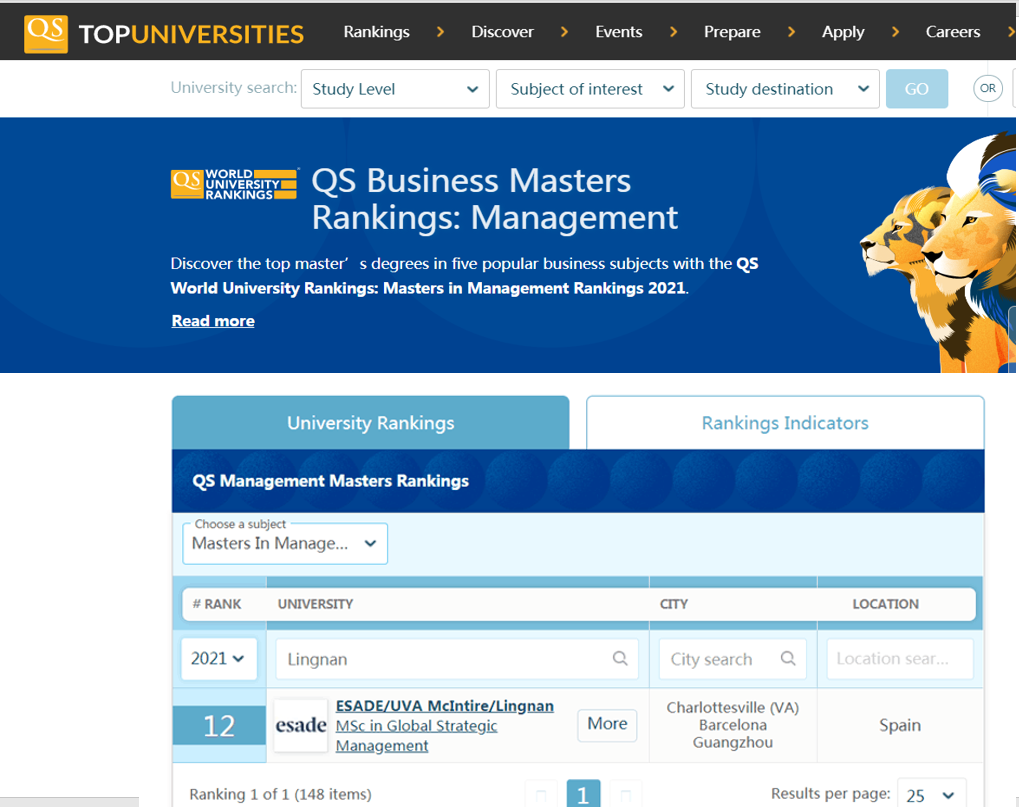
Task: Click the QS TopUniversities logo
Action: pyautogui.click(x=165, y=33)
